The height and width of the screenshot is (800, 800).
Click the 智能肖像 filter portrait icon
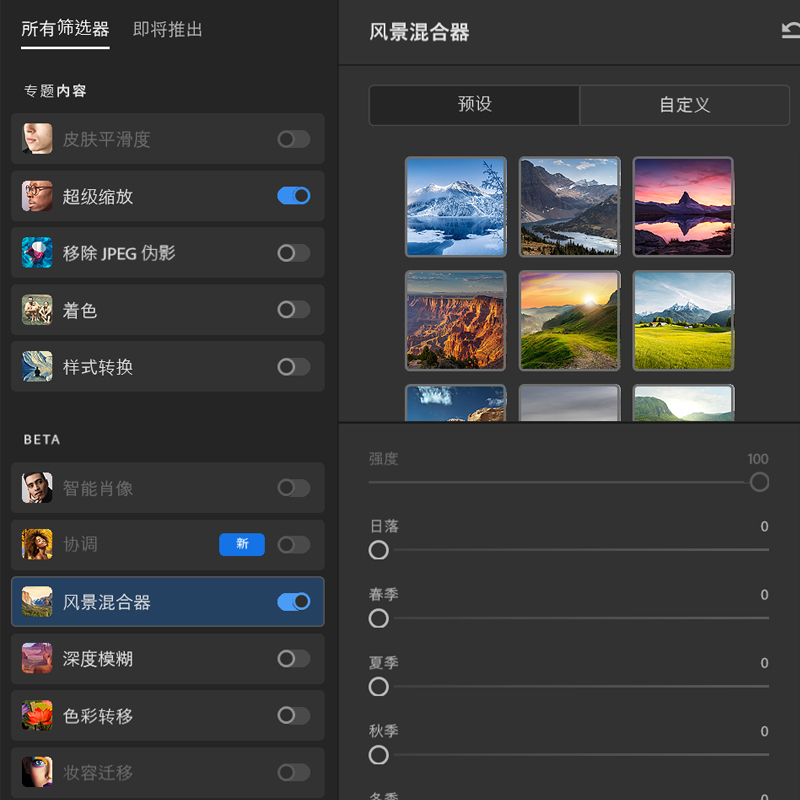coord(37,488)
